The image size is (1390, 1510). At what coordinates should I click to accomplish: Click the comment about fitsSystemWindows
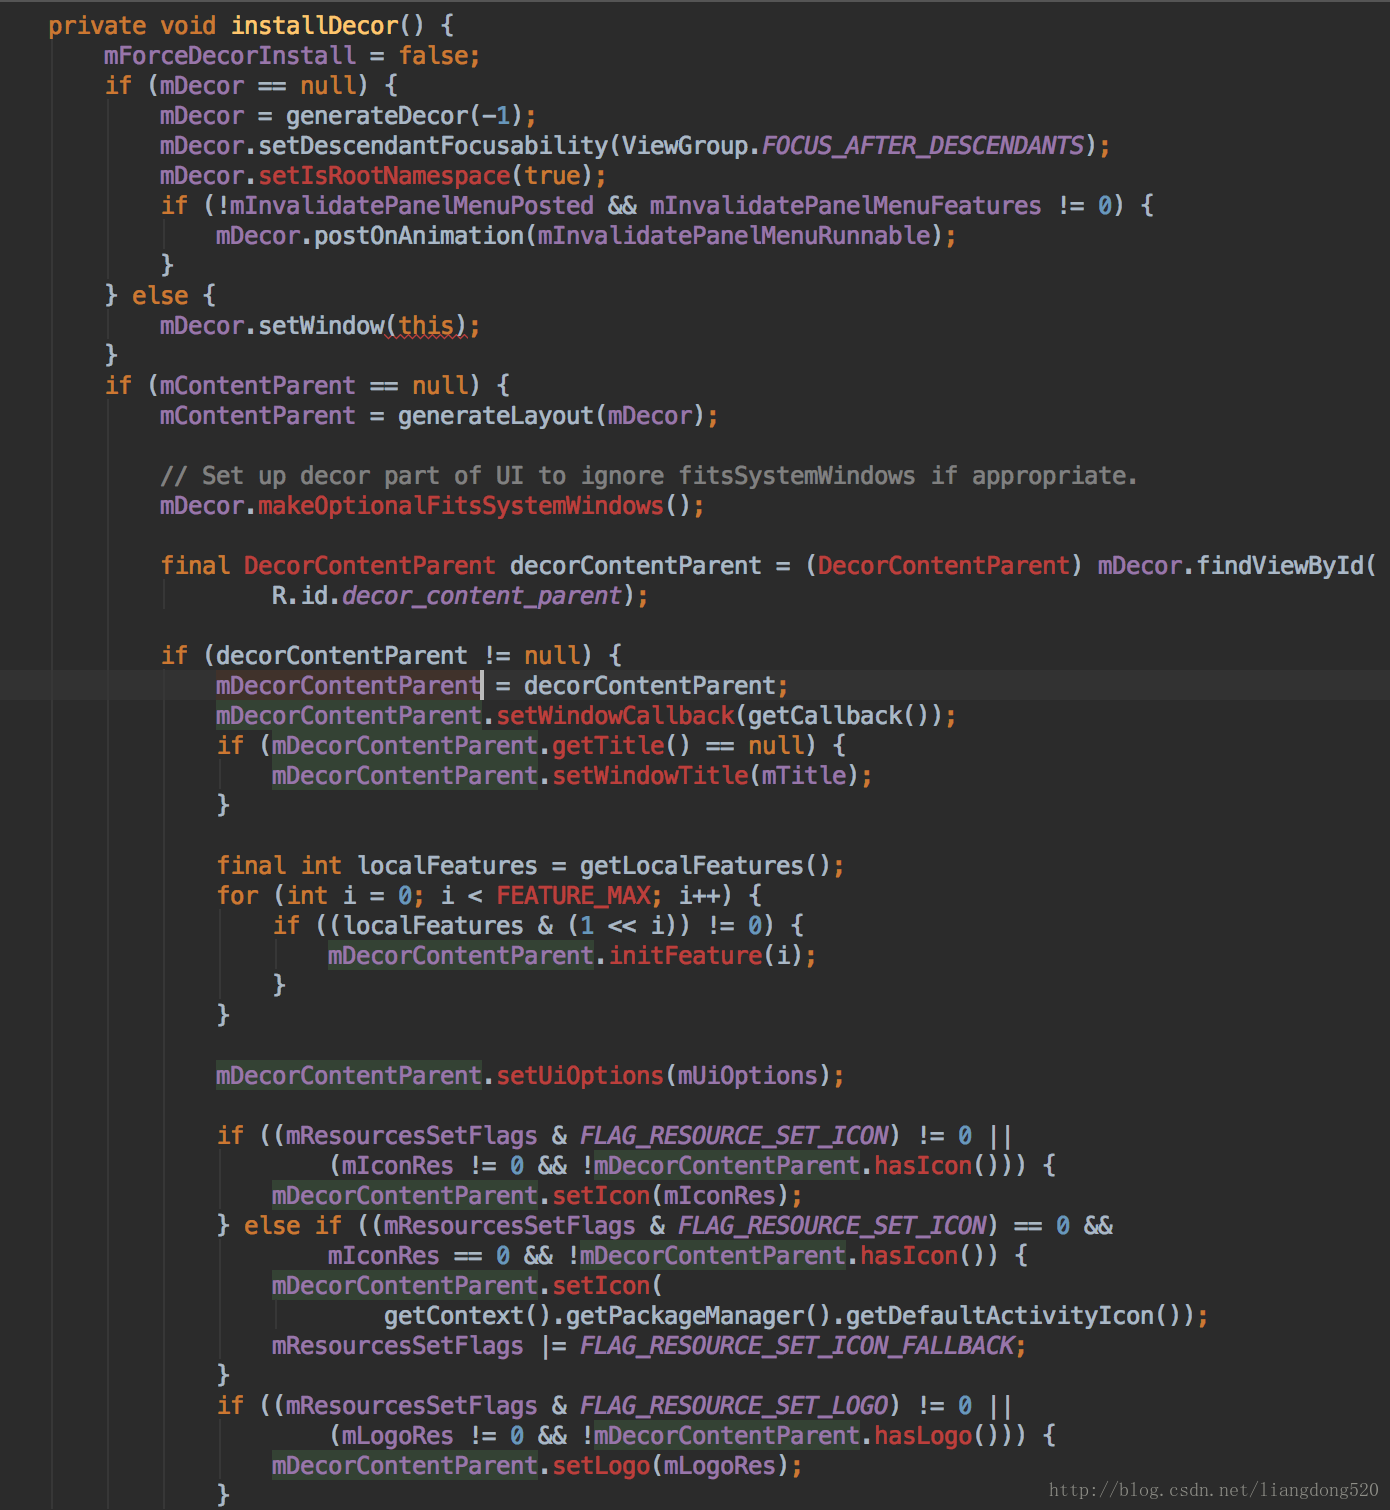pos(649,476)
